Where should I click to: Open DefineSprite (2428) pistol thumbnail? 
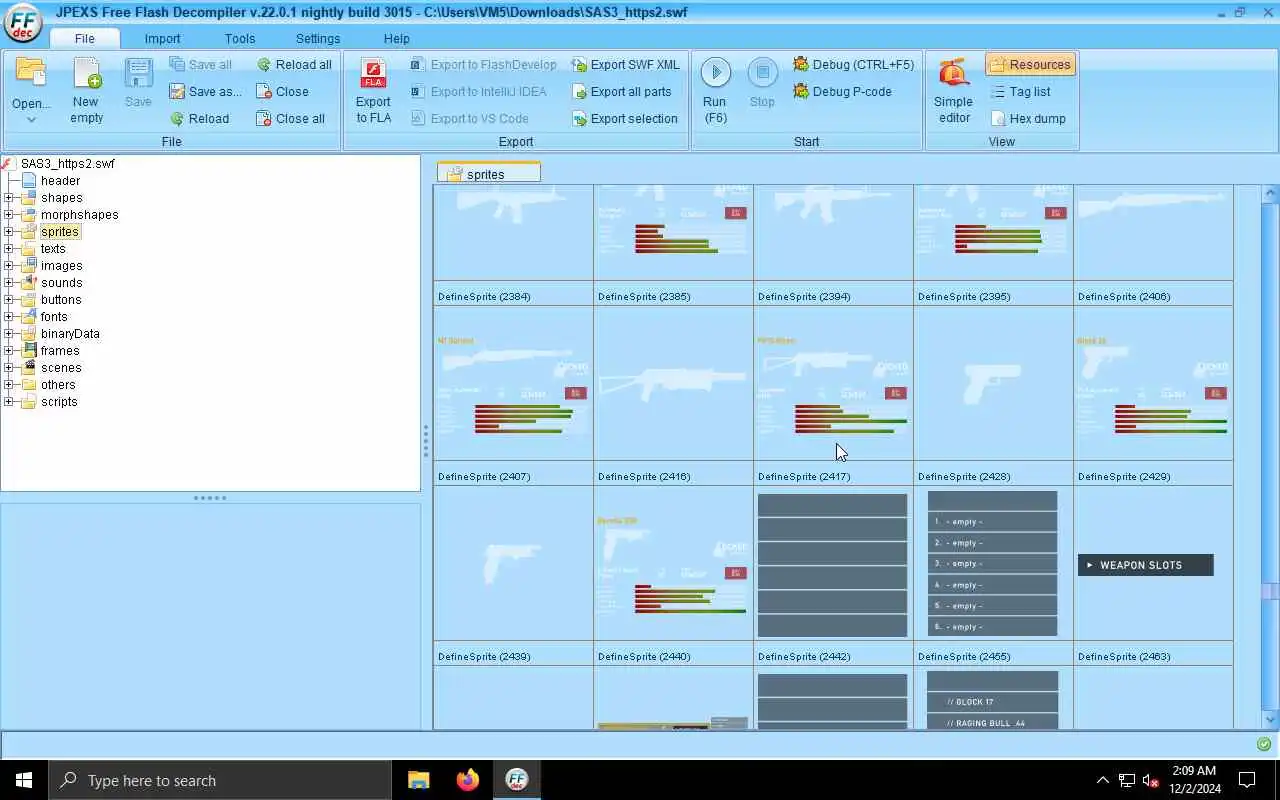(x=993, y=385)
